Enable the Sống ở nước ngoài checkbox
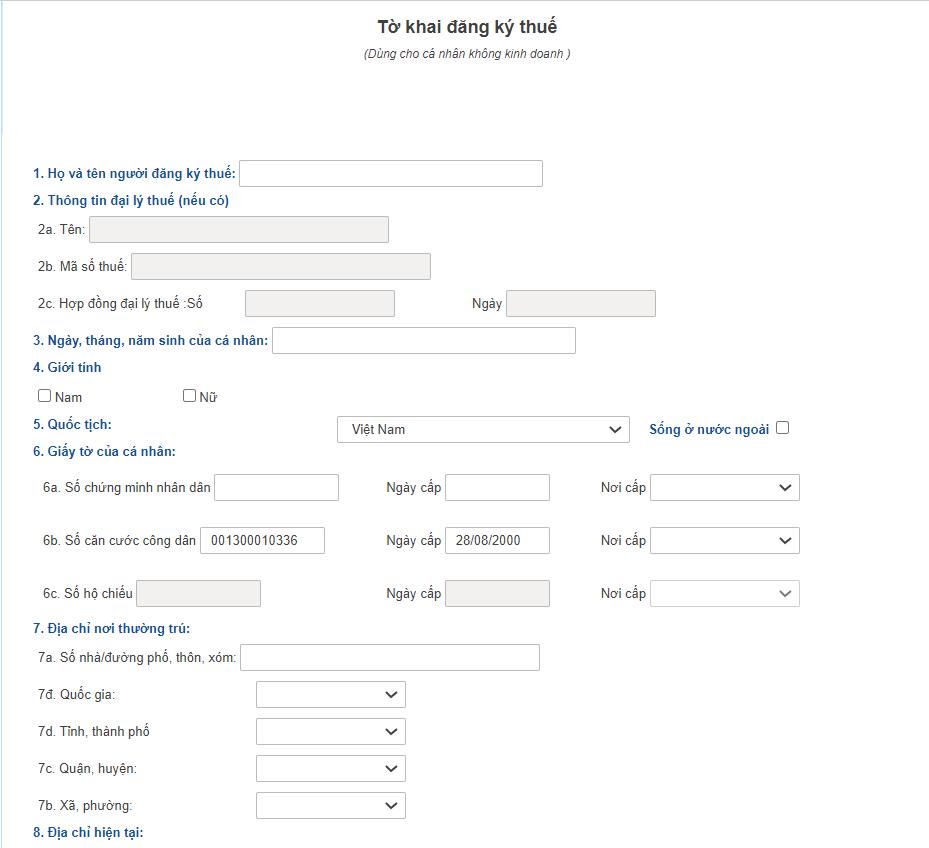929x848 pixels. pos(782,428)
